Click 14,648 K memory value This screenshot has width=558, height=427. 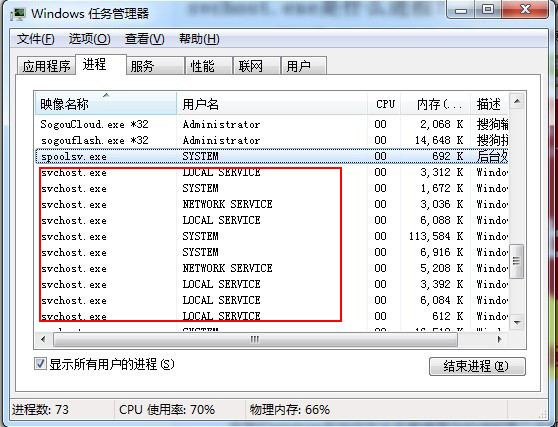click(x=439, y=140)
